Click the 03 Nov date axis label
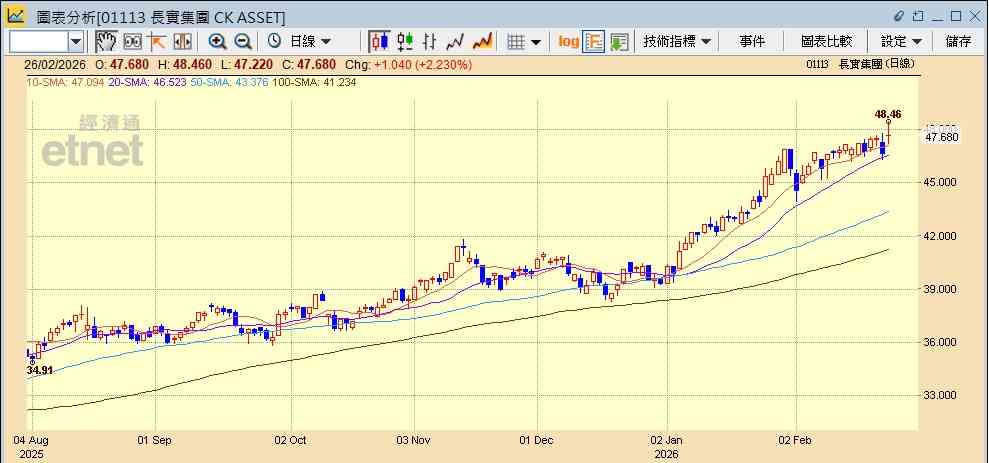The height and width of the screenshot is (463, 989). click(x=414, y=440)
